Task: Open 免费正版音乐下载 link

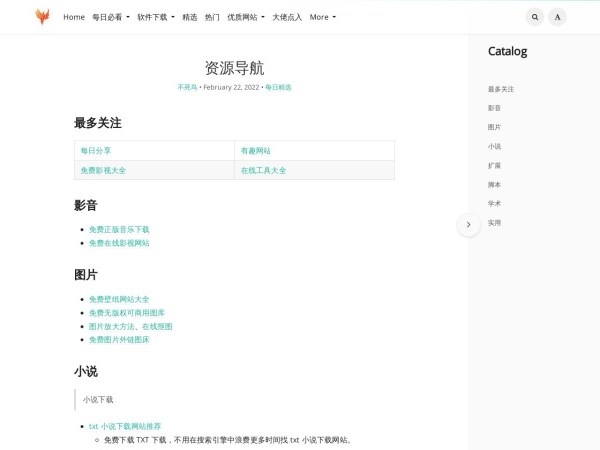Action: click(119, 229)
